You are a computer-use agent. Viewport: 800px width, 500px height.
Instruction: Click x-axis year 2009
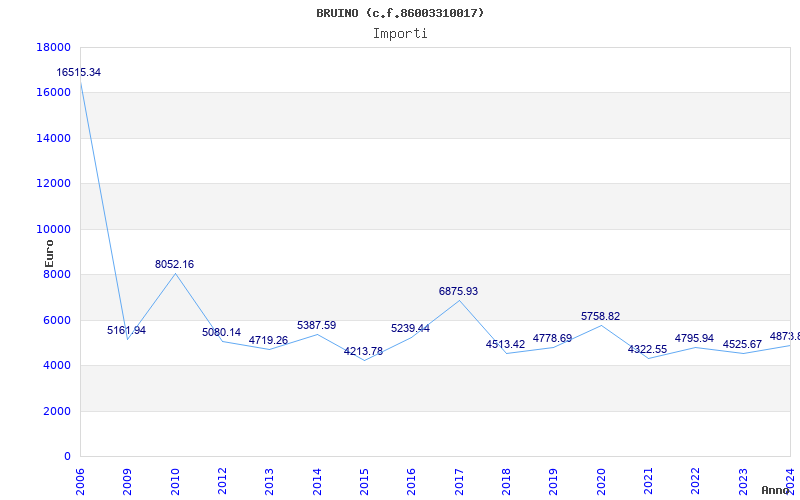coord(127,482)
